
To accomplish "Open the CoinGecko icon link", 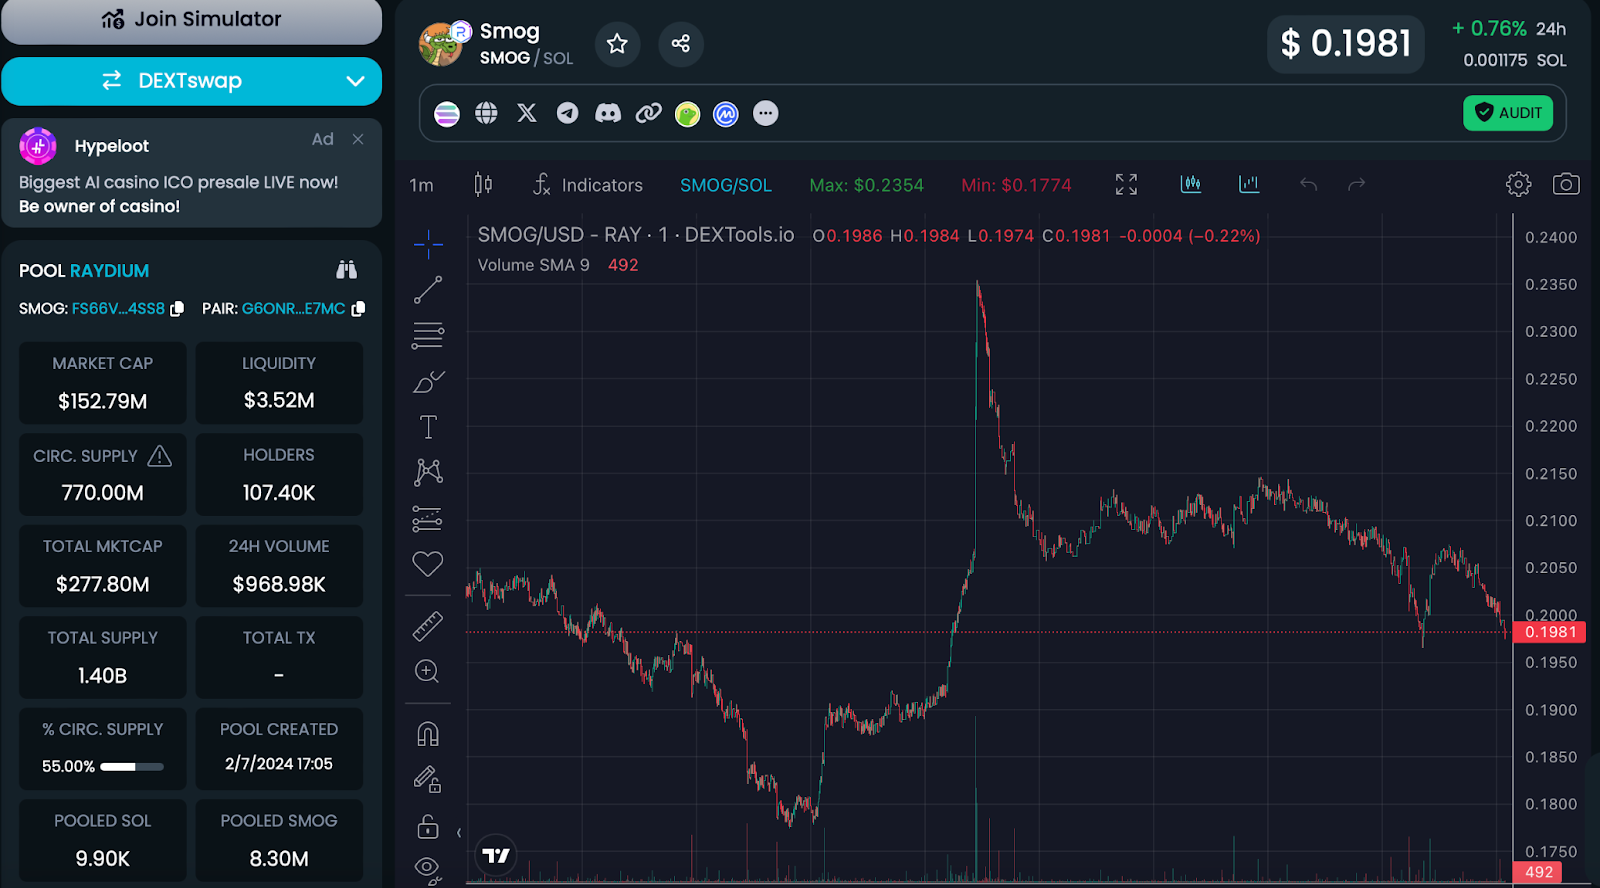I will tap(687, 114).
